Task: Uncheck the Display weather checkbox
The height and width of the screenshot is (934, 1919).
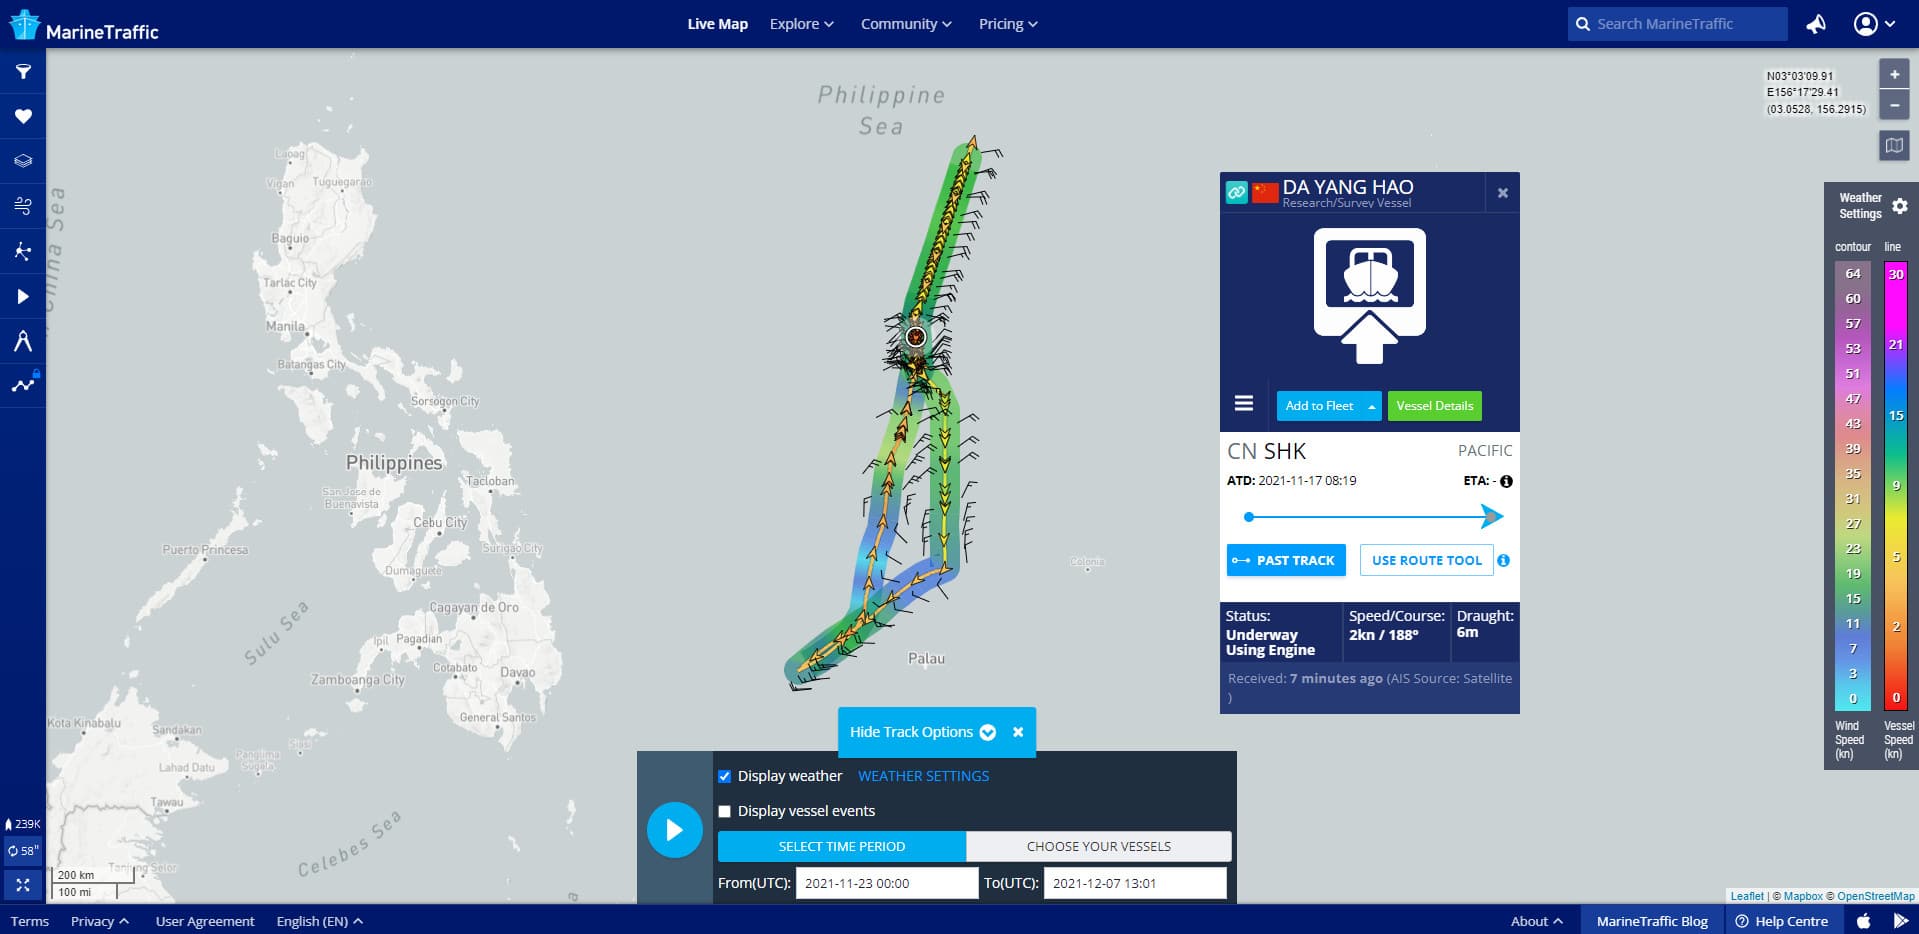Action: [725, 776]
